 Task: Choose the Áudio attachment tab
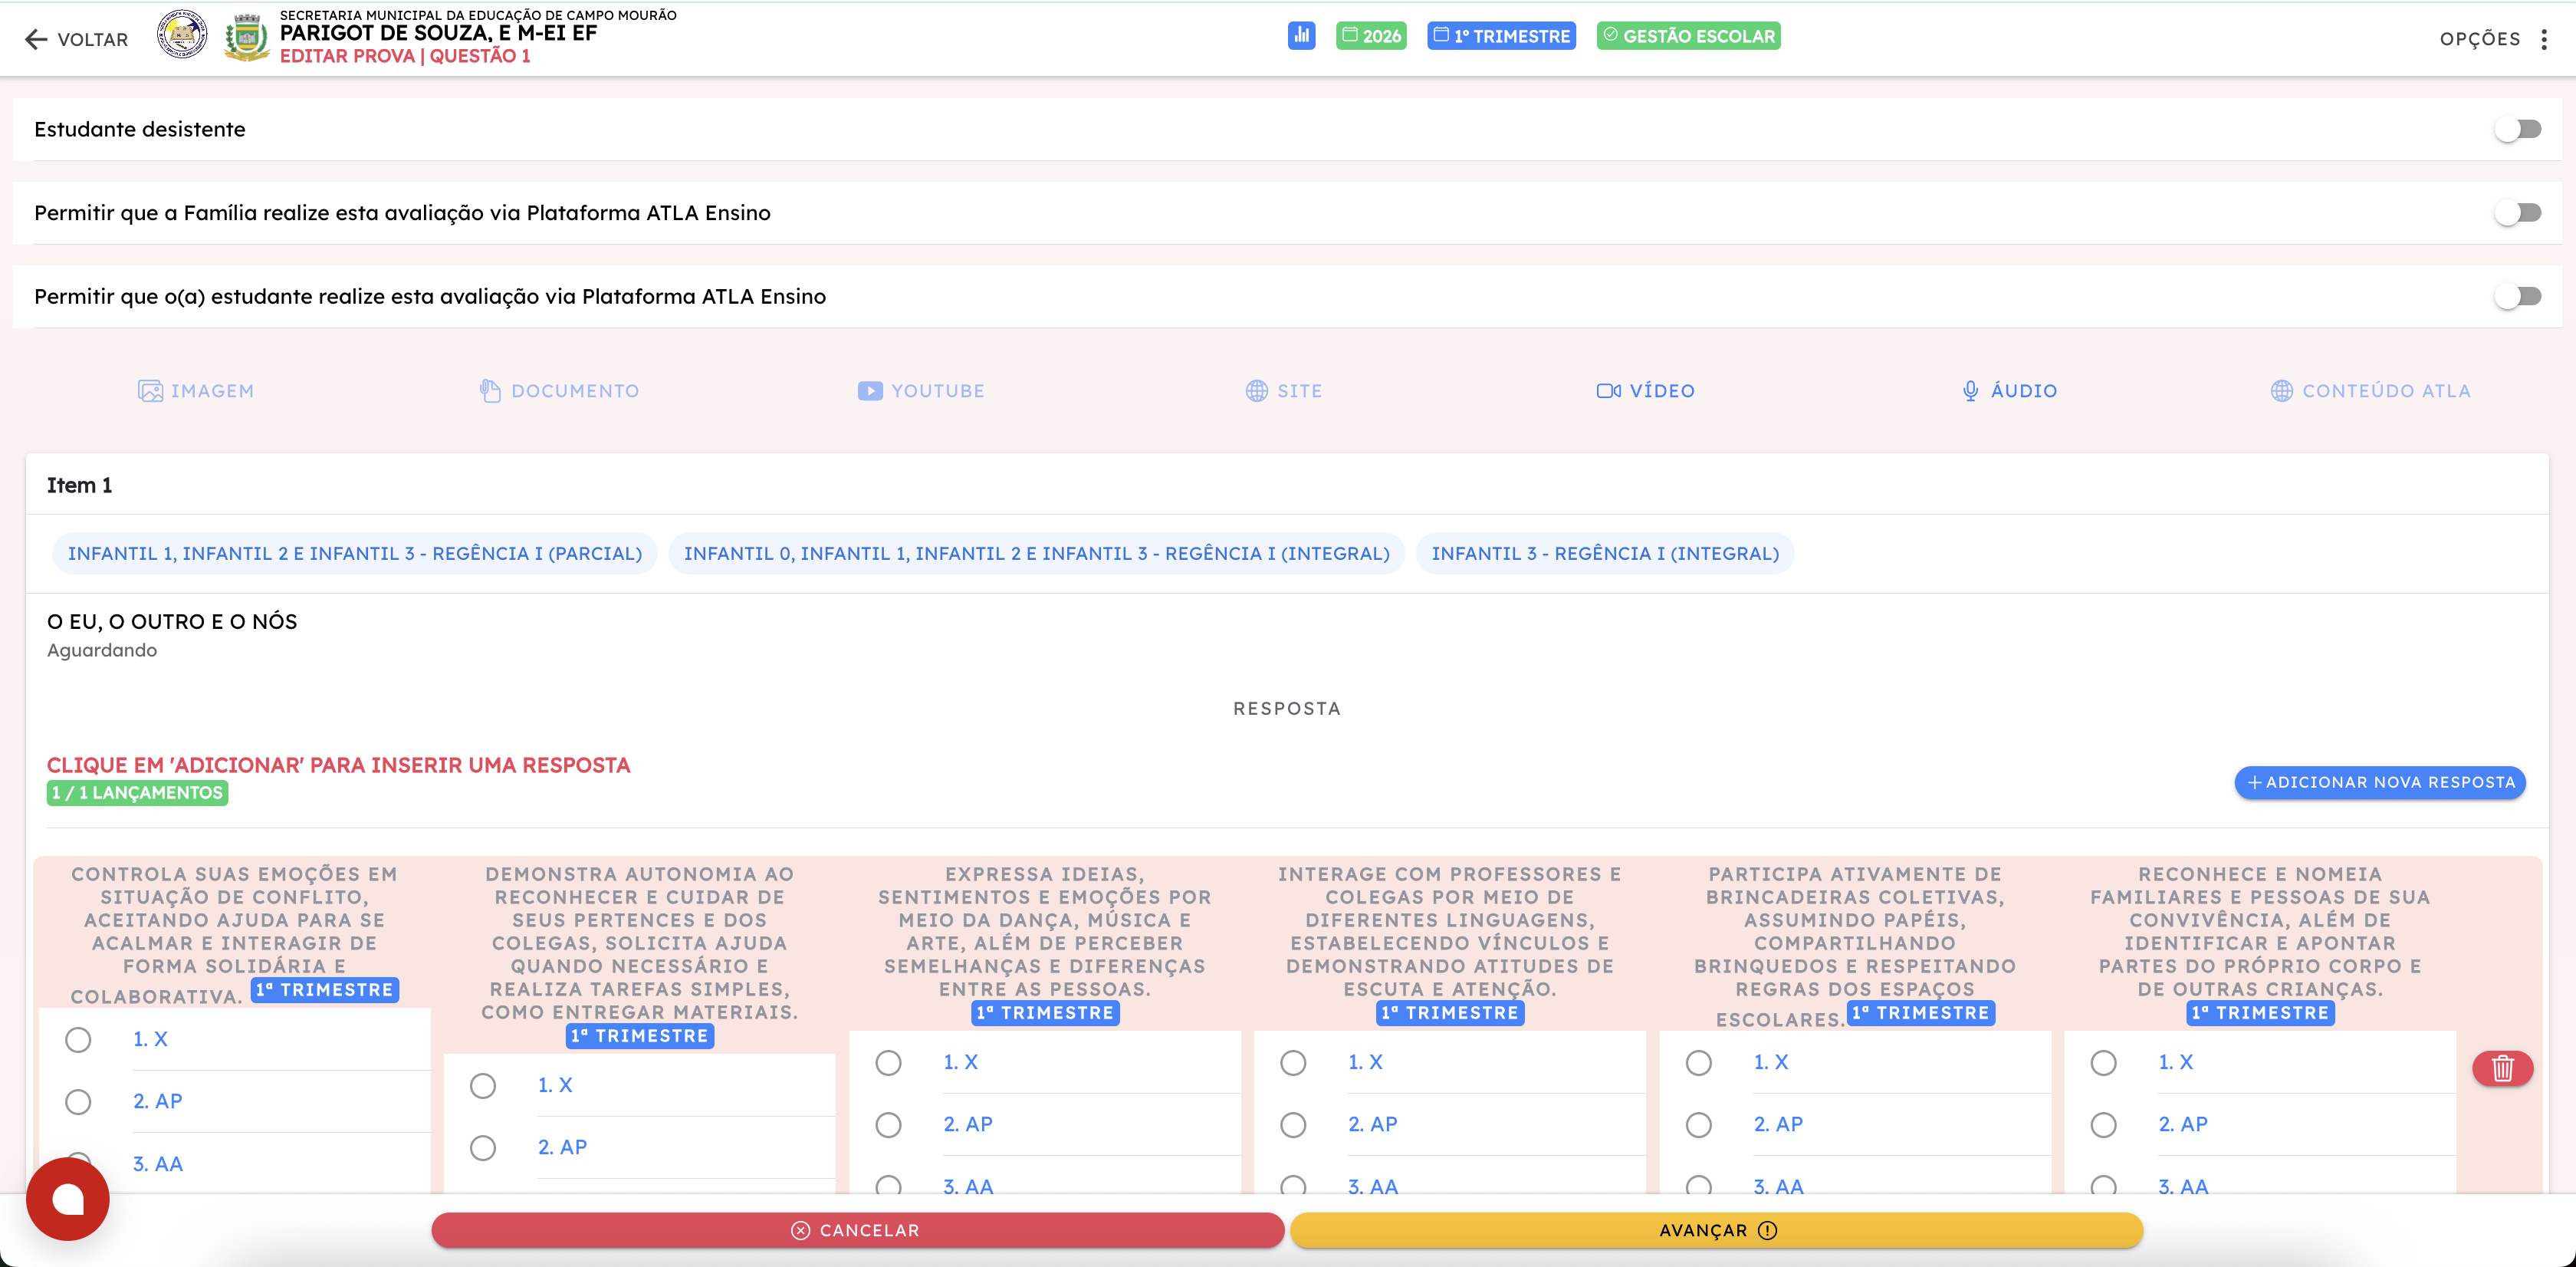(2009, 391)
